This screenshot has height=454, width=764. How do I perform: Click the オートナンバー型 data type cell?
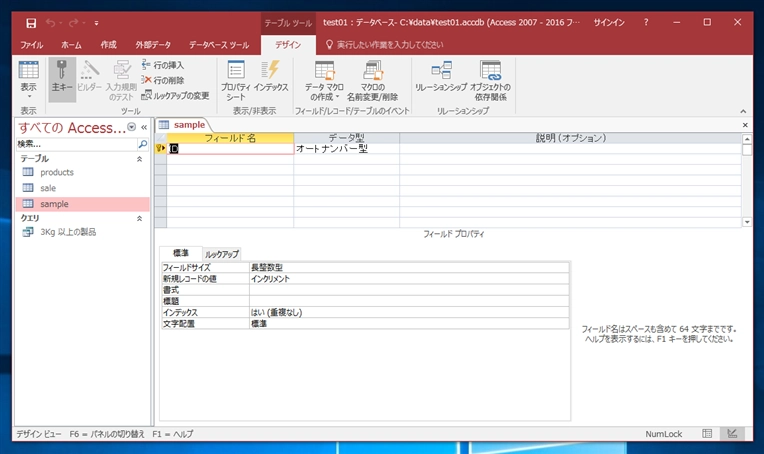(x=346, y=149)
